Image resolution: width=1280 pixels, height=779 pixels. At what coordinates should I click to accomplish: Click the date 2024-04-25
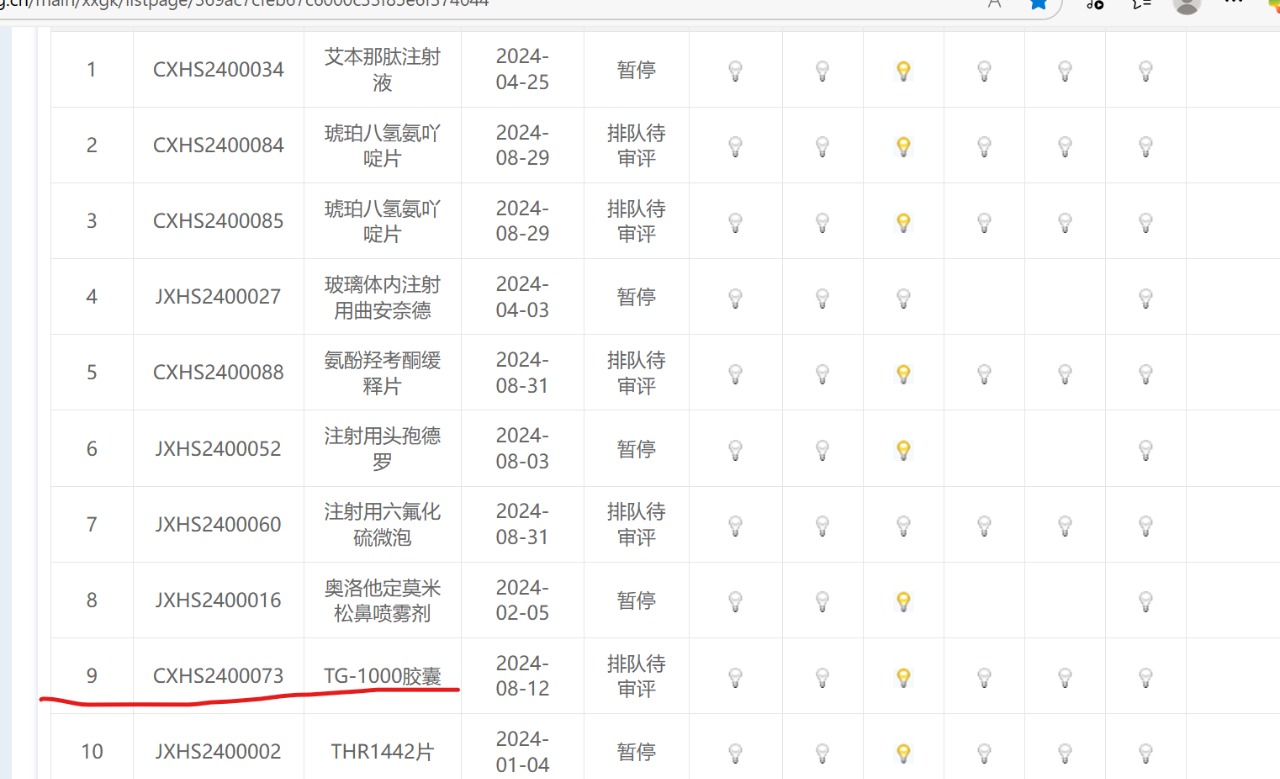[522, 69]
